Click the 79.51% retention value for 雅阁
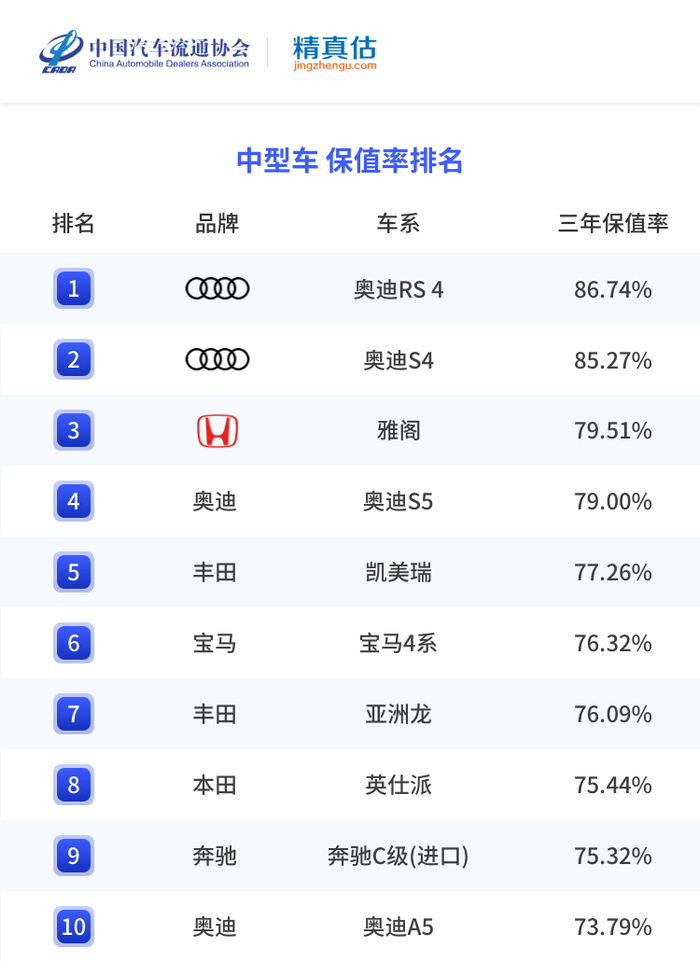Viewport: 700px width, 962px height. click(613, 431)
